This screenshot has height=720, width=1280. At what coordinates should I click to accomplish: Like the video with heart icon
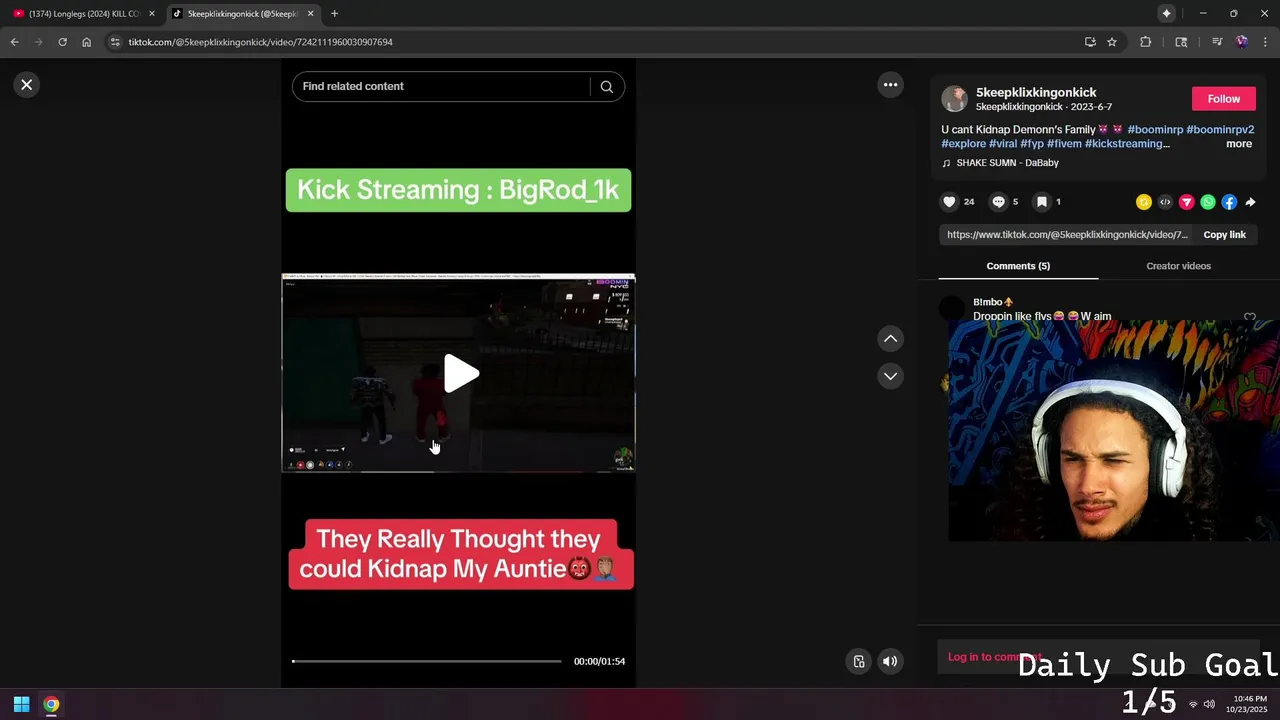[949, 202]
